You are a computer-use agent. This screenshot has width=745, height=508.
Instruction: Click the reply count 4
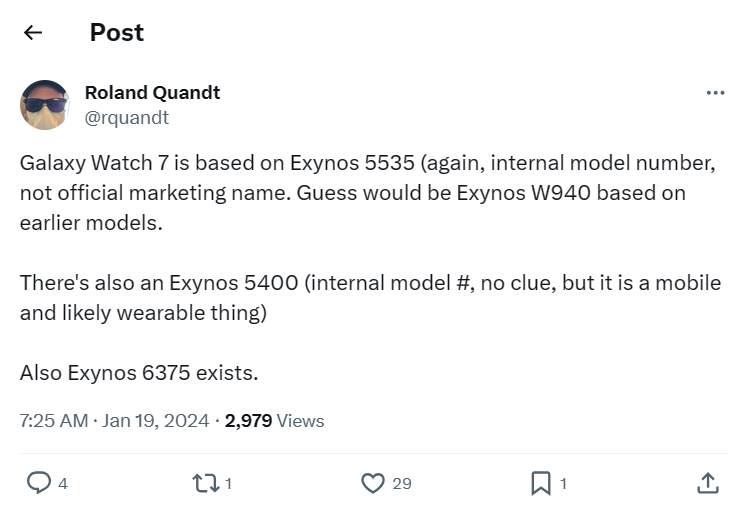63,484
